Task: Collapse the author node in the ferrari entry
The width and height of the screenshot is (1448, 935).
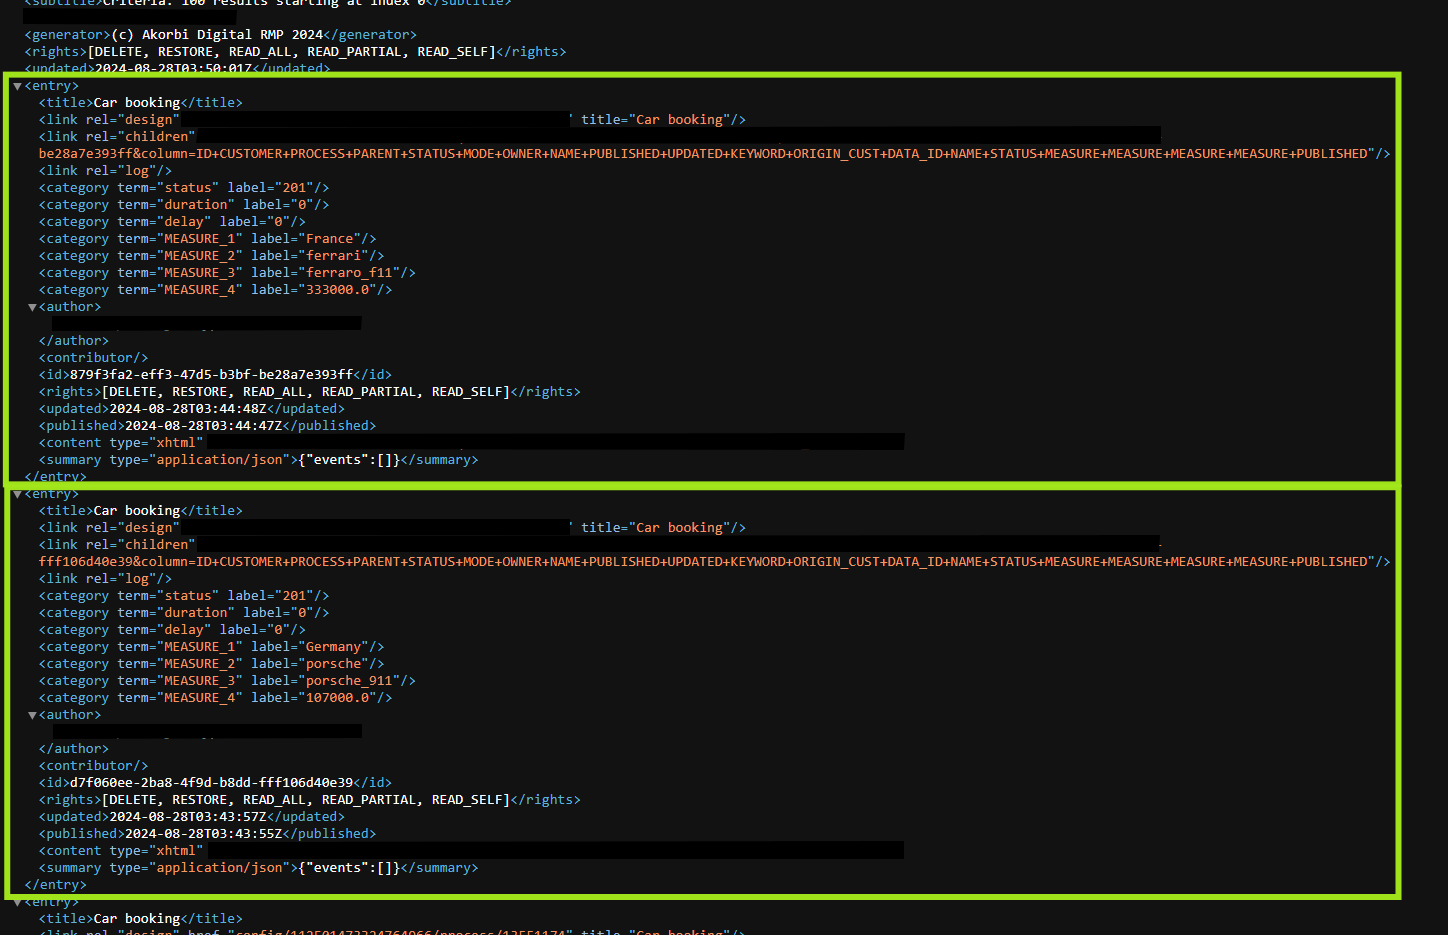Action: [32, 307]
